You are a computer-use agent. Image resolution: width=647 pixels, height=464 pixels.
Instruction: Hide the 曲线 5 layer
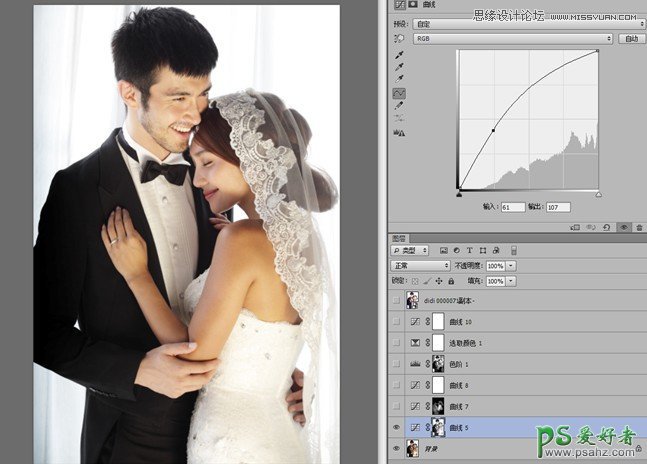click(x=397, y=427)
